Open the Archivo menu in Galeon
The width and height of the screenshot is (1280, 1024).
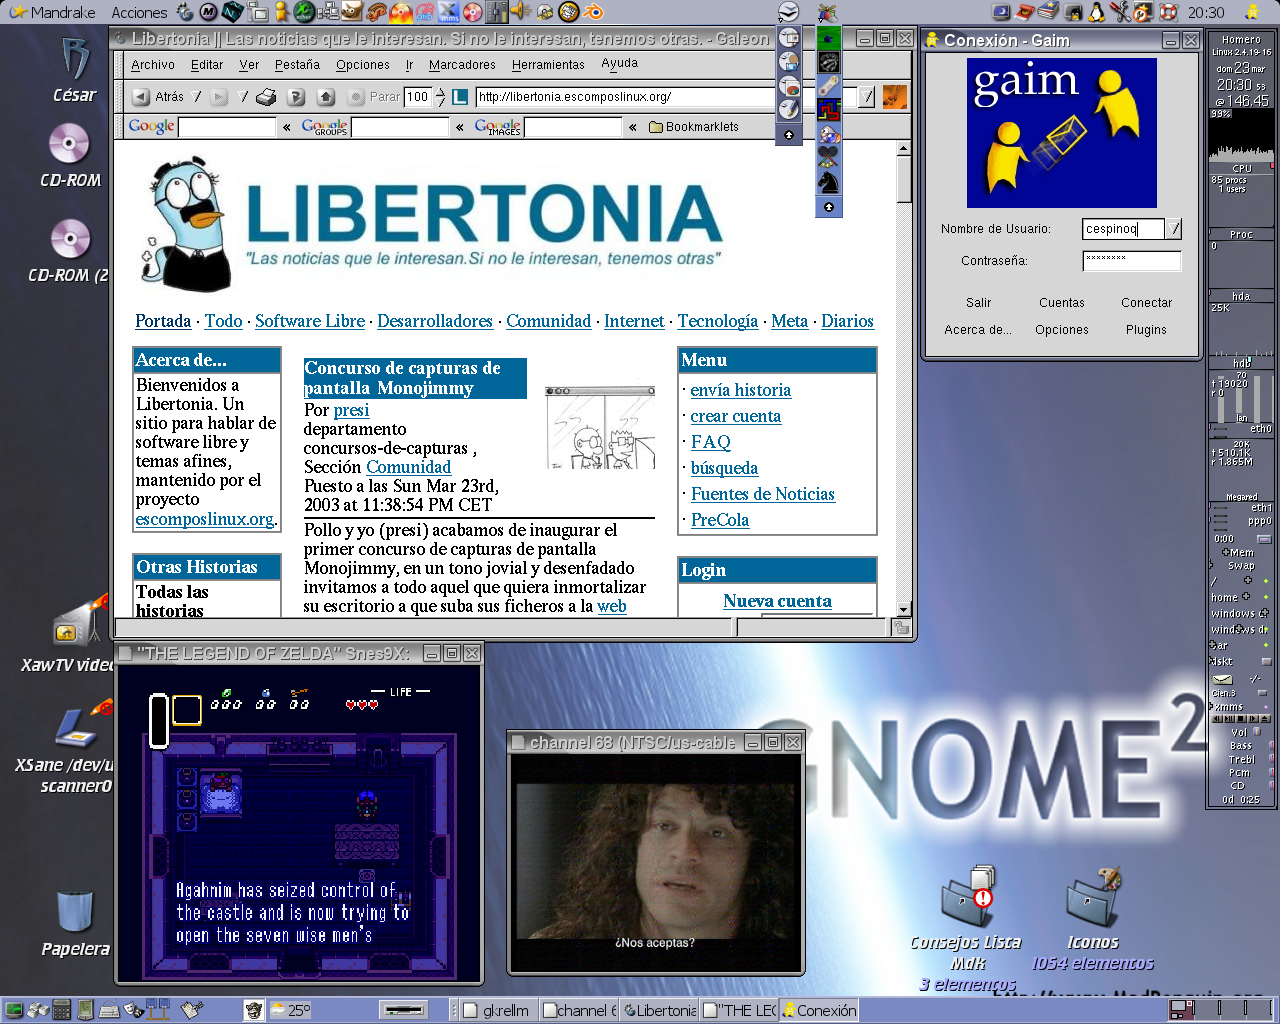(x=153, y=65)
